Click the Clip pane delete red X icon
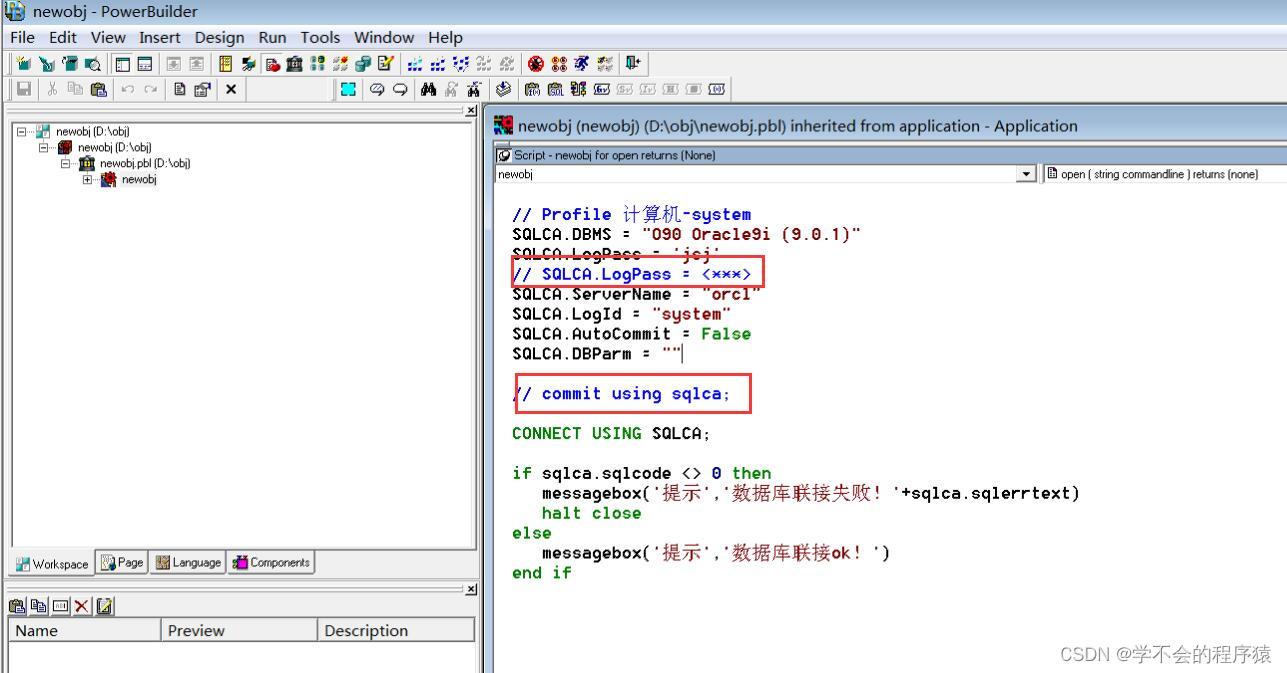 [82, 606]
